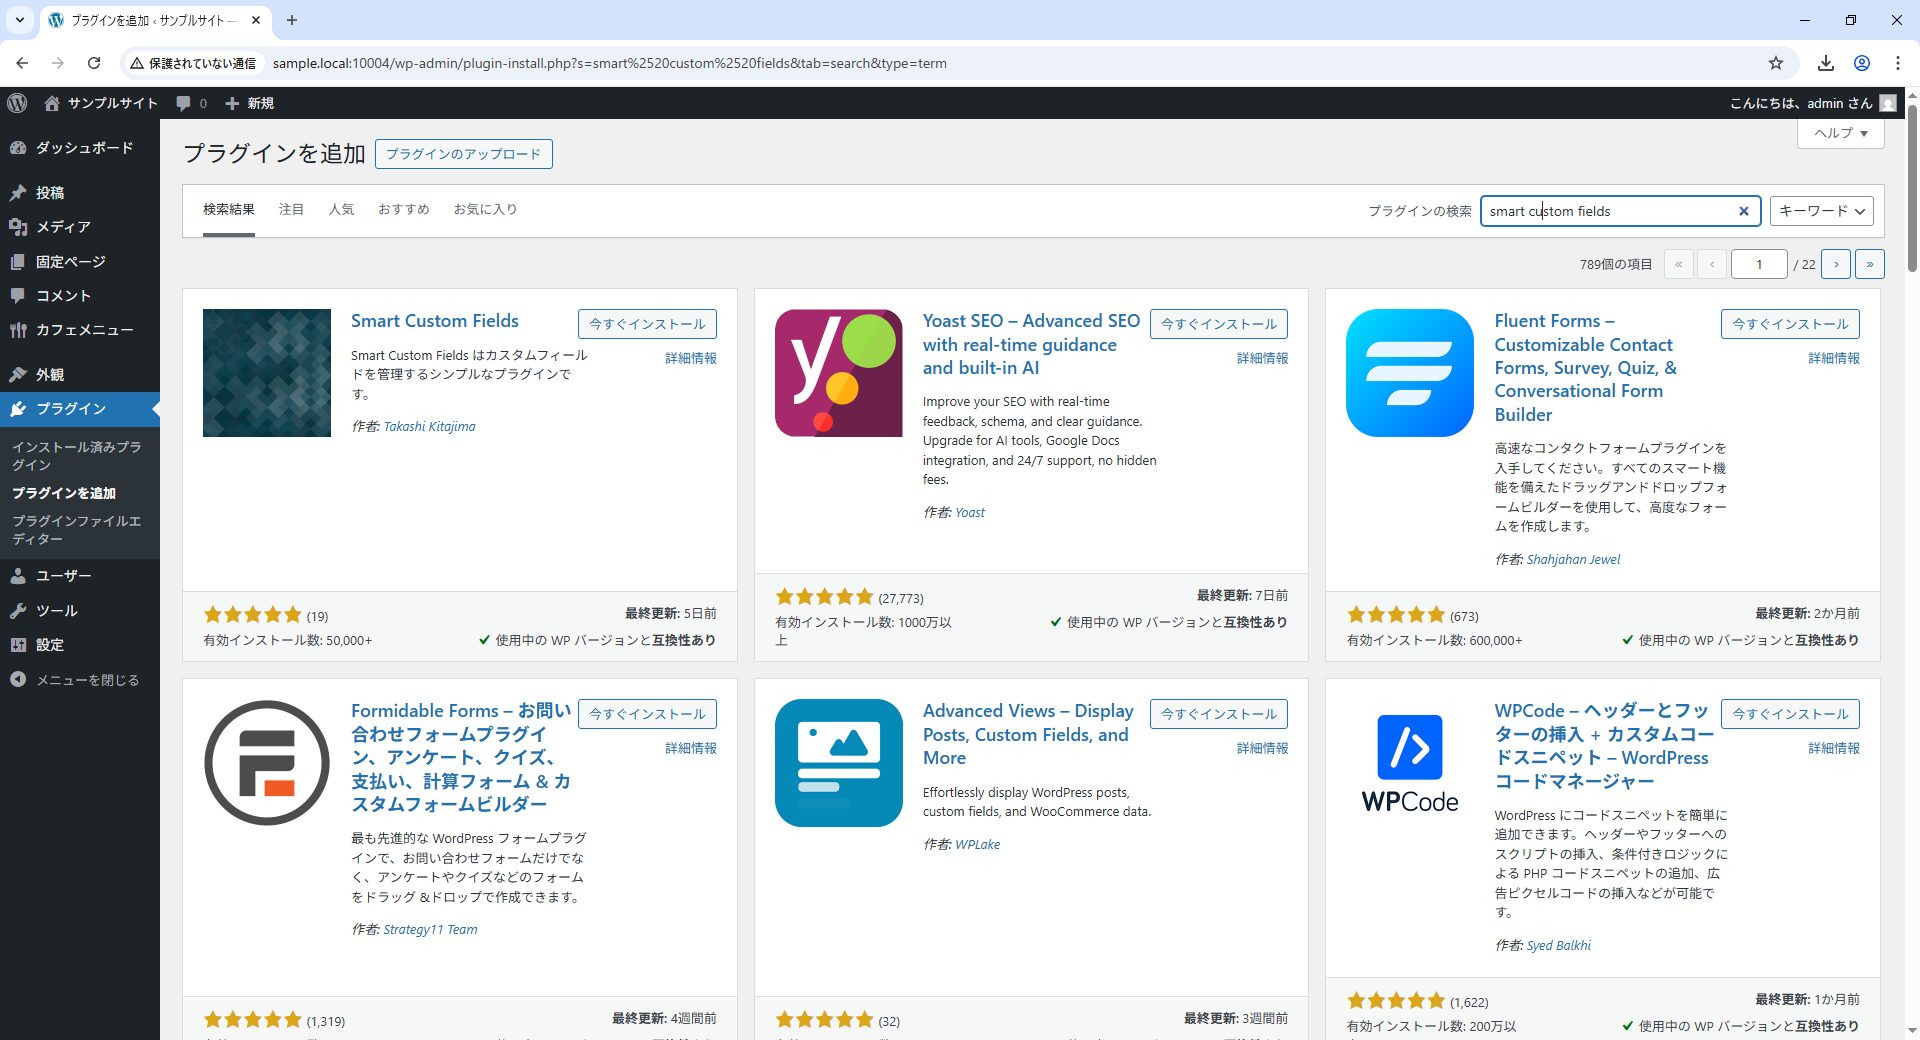
Task: Open browser downloads icon
Action: click(x=1826, y=63)
